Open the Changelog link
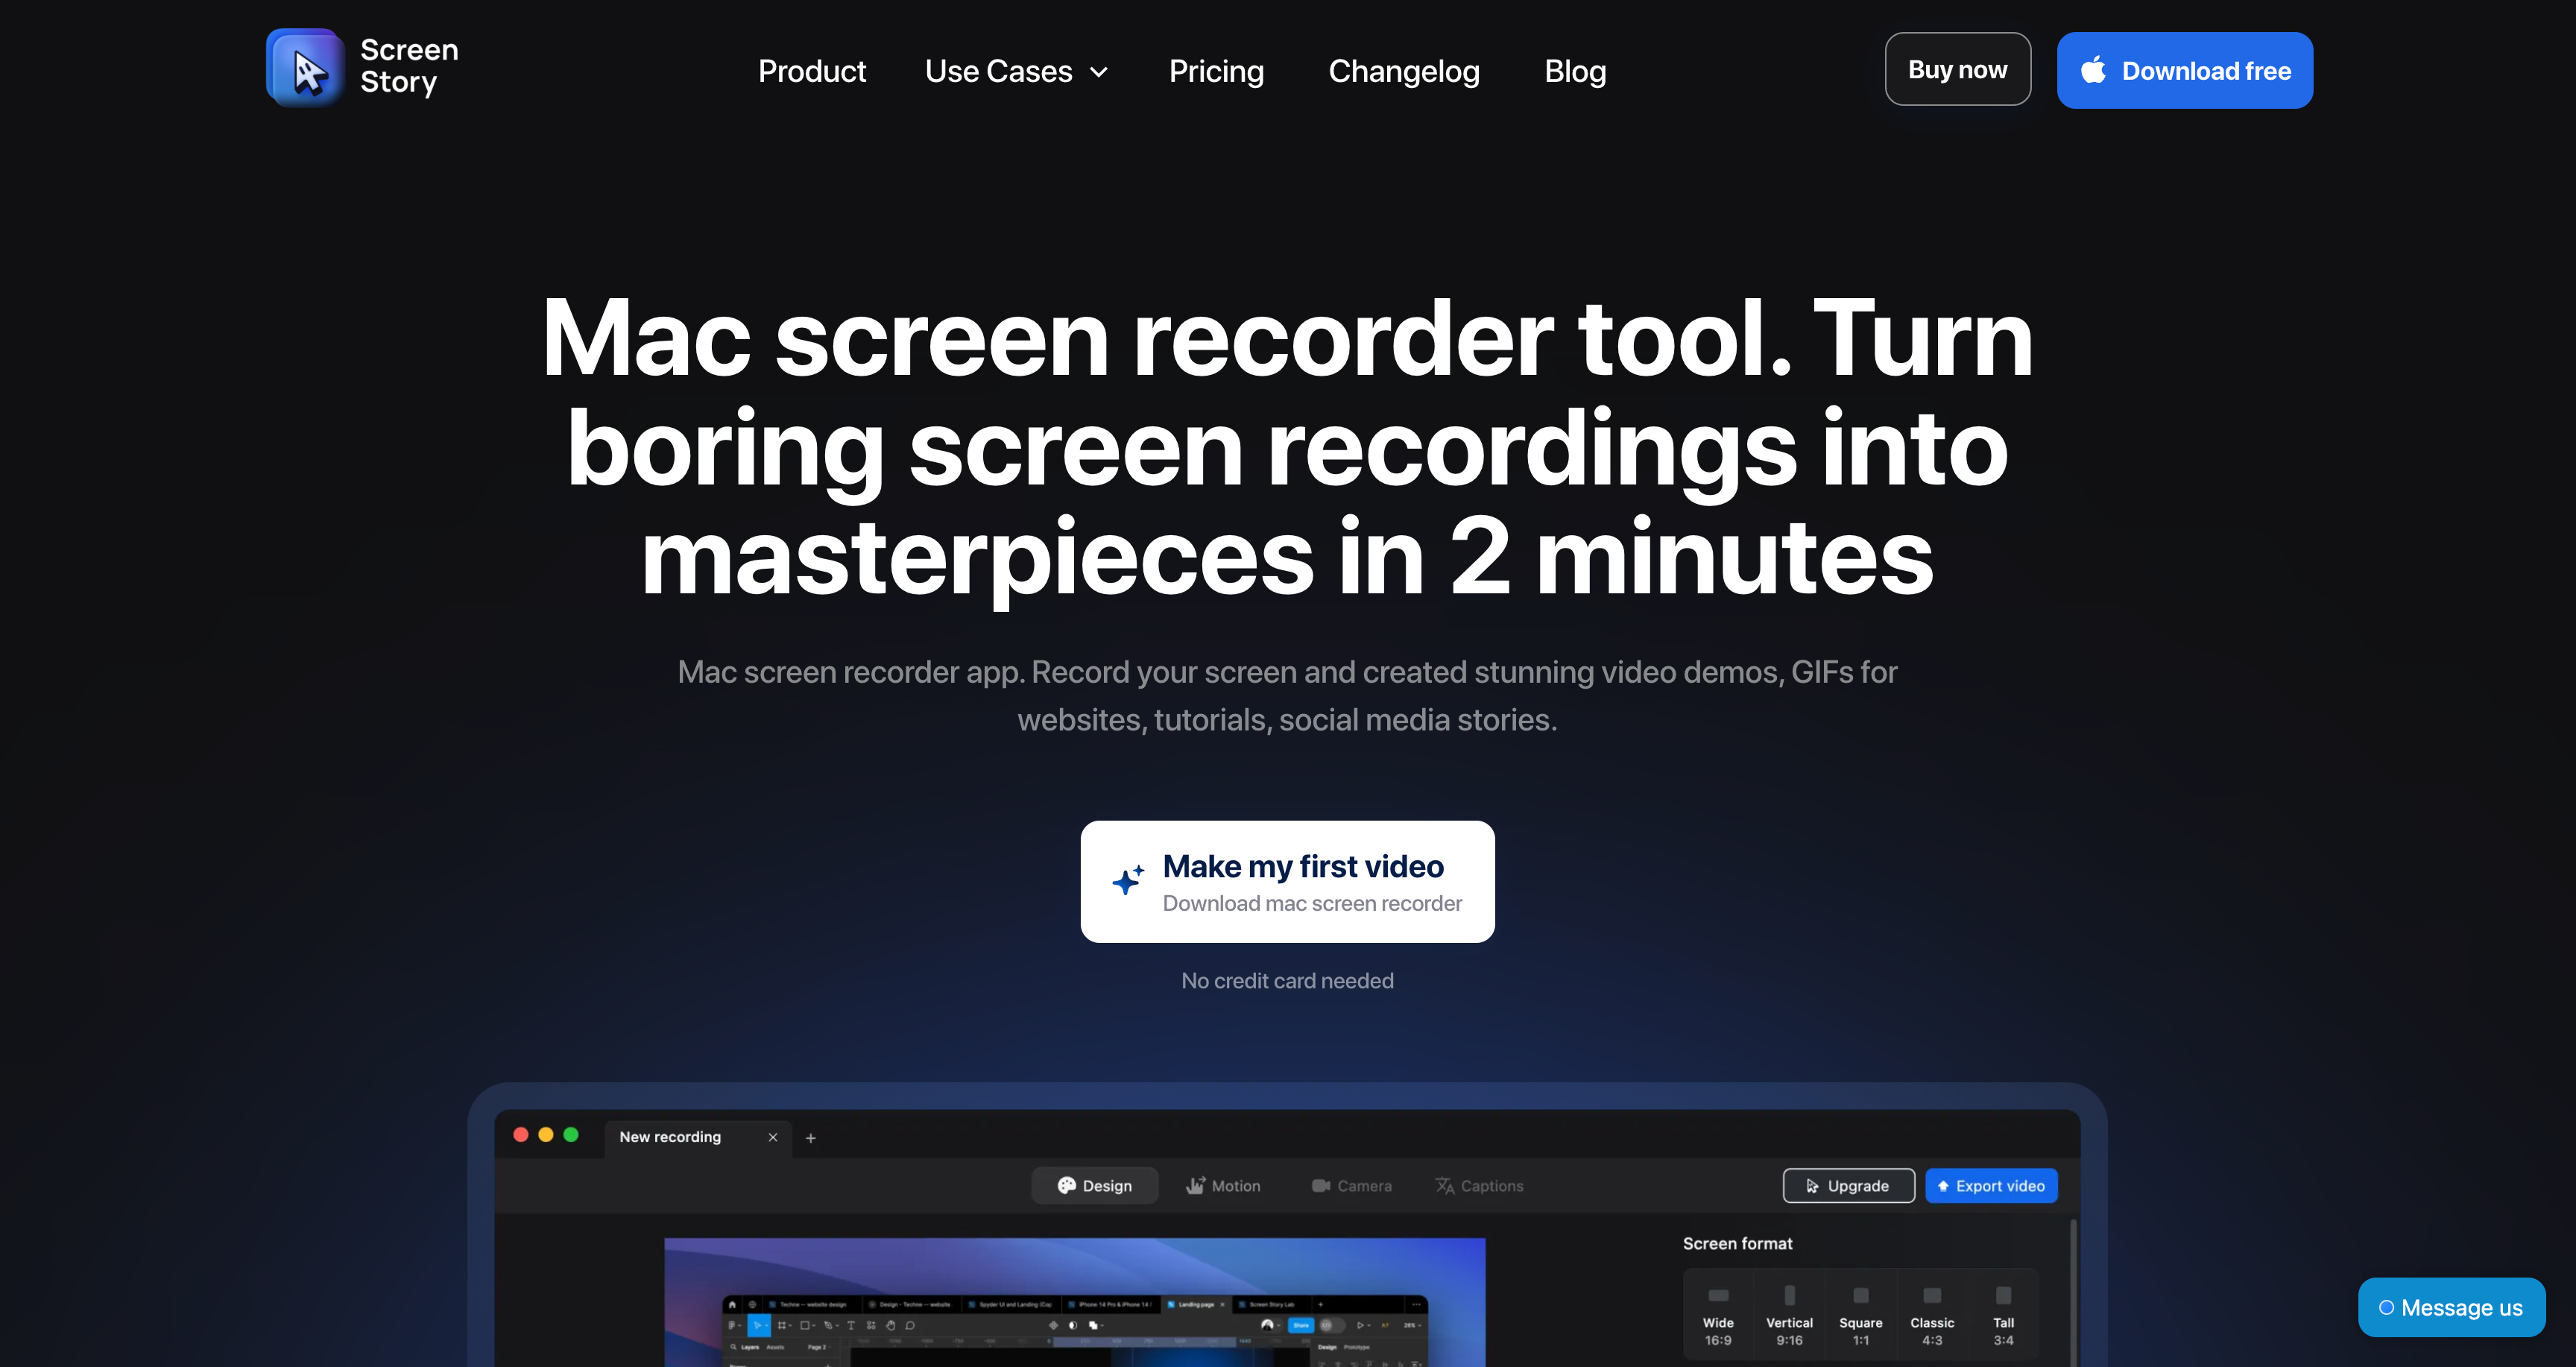2576x1367 pixels. pos(1403,71)
